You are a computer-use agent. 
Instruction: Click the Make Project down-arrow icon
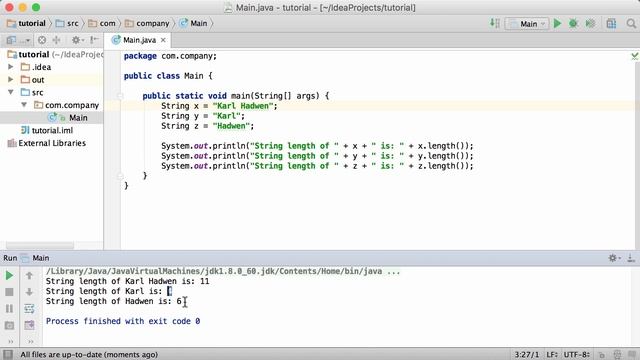[x=494, y=23]
